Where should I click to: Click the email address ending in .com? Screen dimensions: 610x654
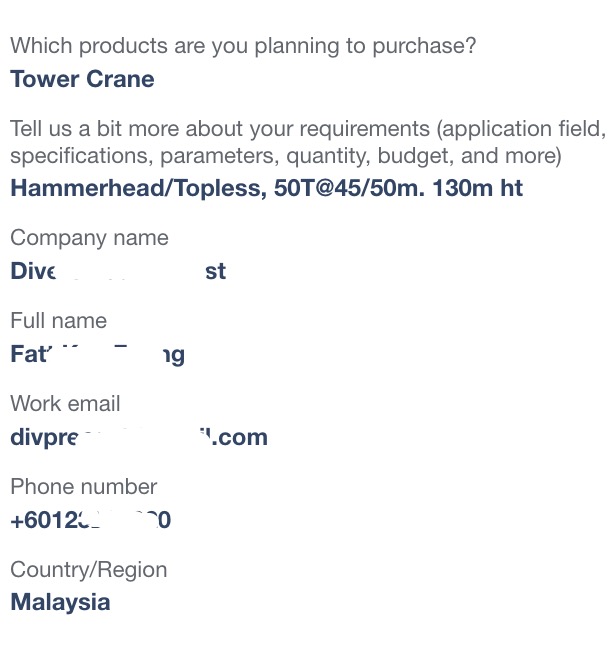pos(139,438)
